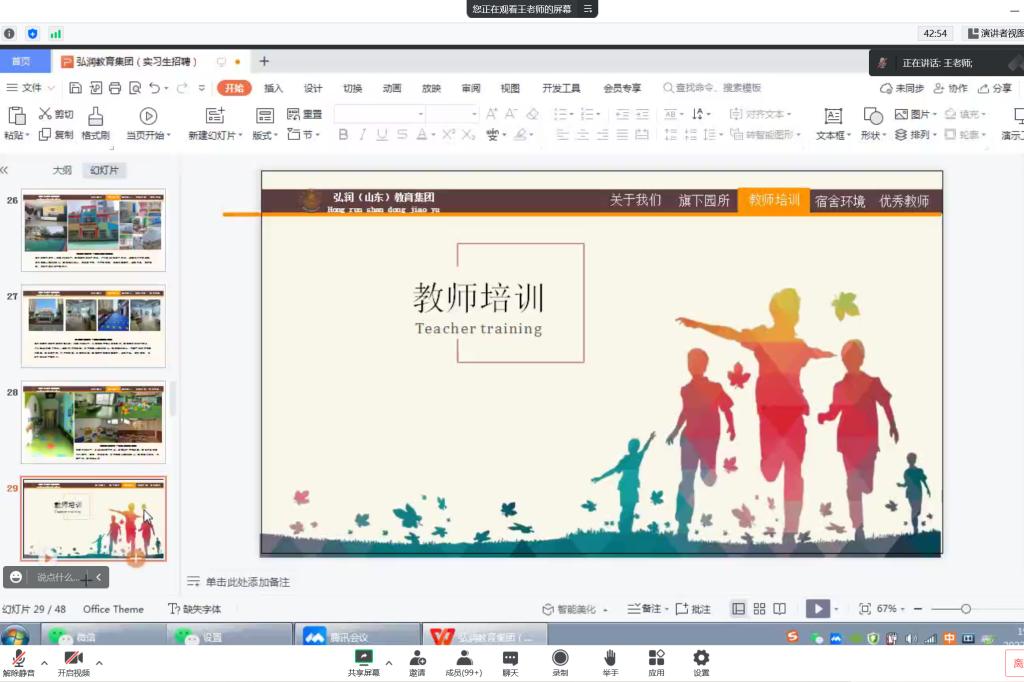
Task: Start 录制 meeting recording
Action: [560, 658]
